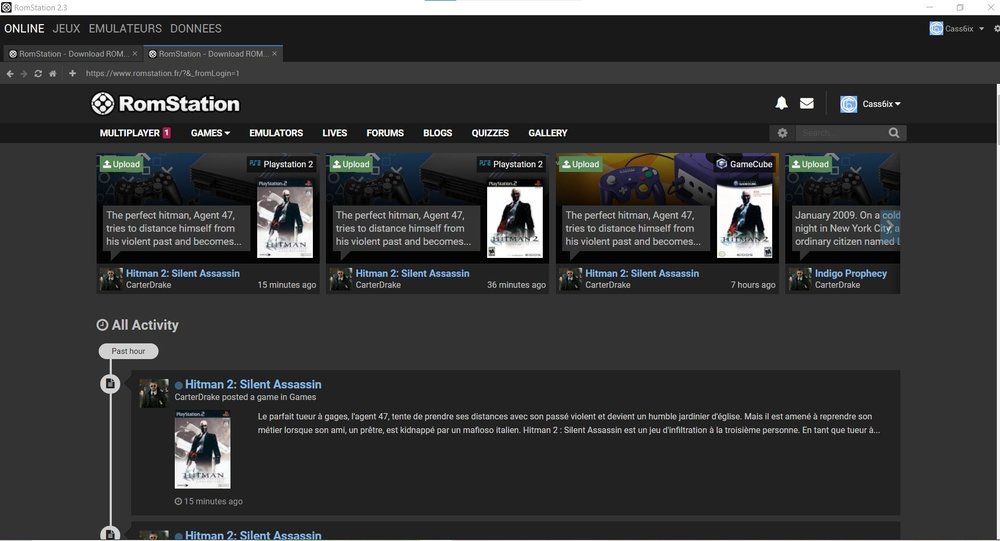The width and height of the screenshot is (1000, 541).
Task: Click Upload badge on GameCube card
Action: tap(580, 164)
